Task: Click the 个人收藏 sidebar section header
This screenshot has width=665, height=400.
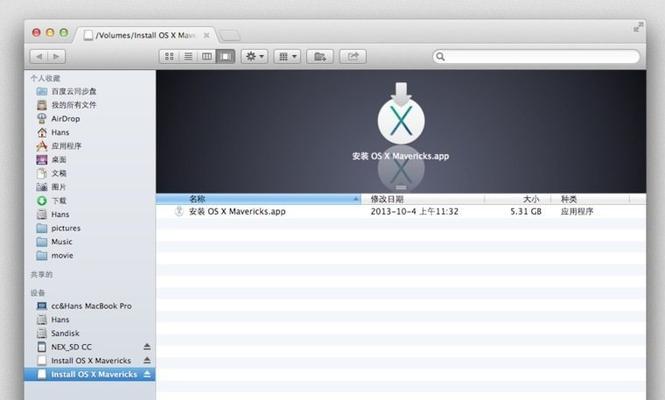Action: 45,78
